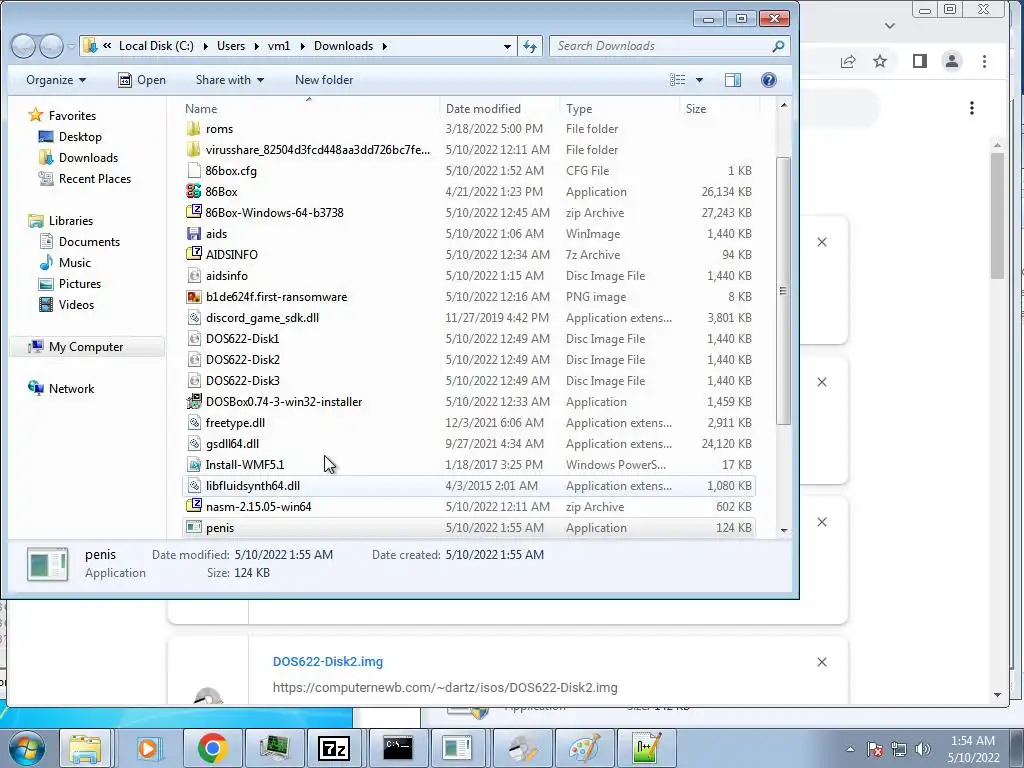
Task: Click the file list scrollbar down arrow
Action: pos(784,530)
